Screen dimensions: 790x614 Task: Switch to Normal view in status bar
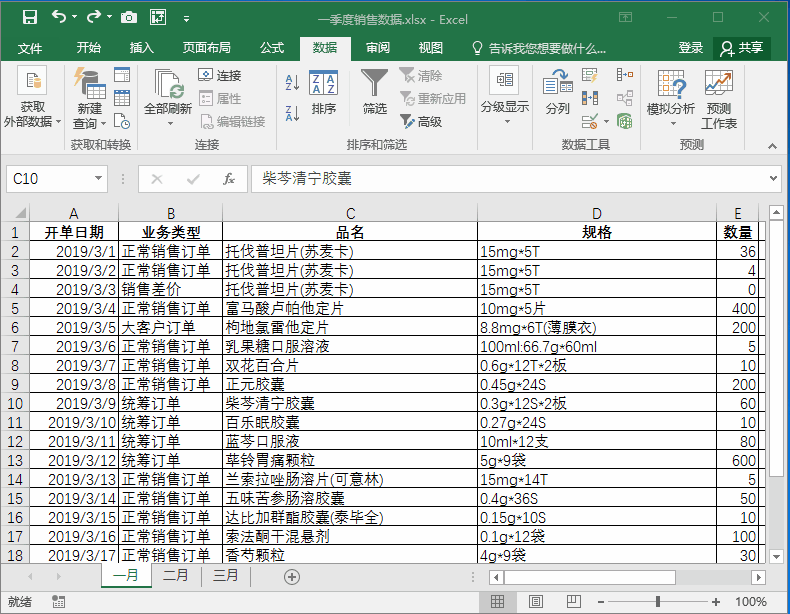tap(497, 601)
